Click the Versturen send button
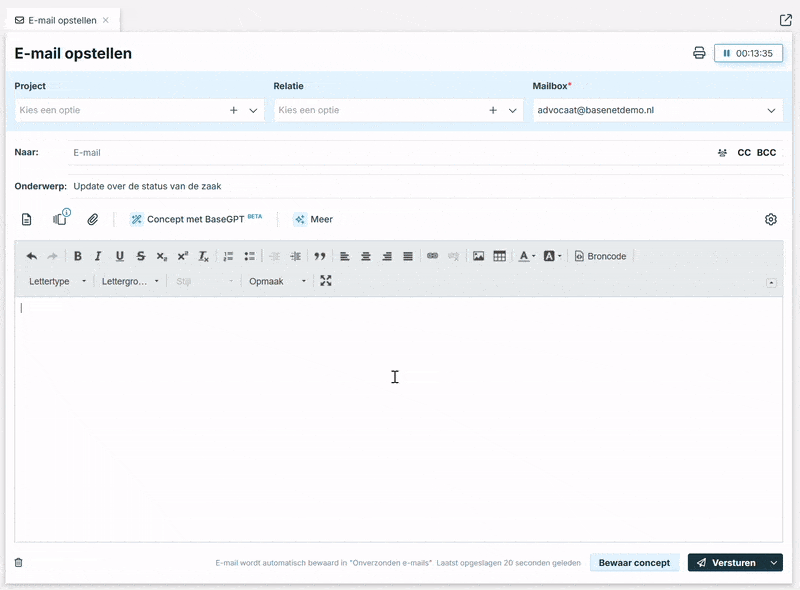Viewport: 800px width, 590px height. point(726,563)
